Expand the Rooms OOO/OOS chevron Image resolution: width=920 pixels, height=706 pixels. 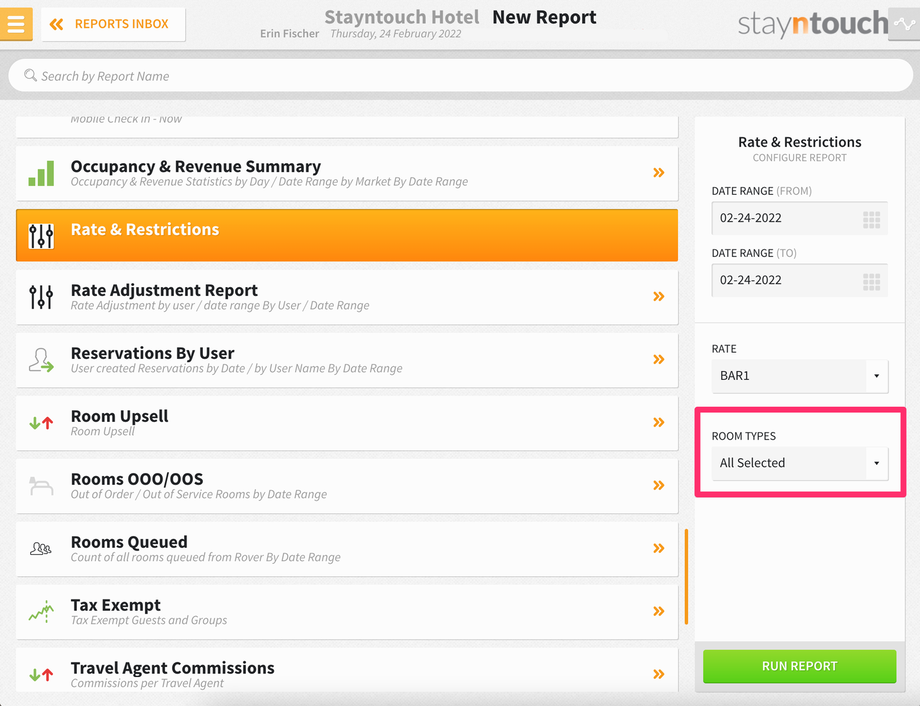pos(659,485)
